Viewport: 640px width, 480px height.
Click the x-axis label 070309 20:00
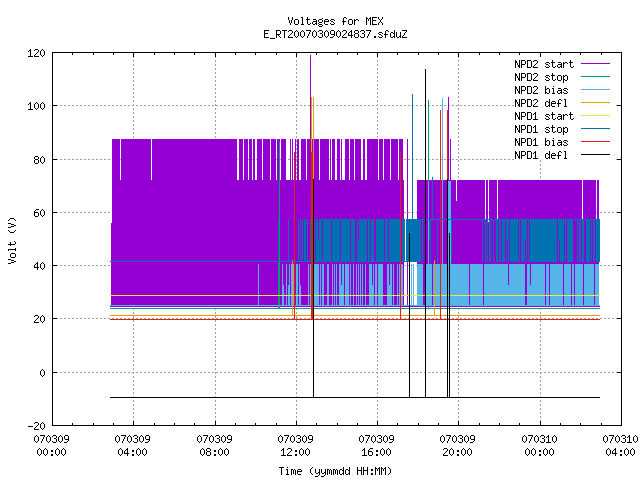(458, 446)
